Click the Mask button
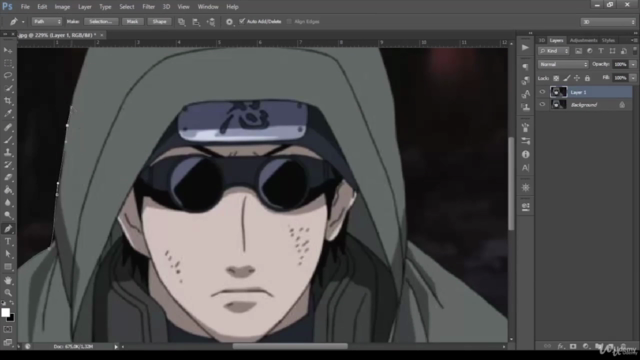This screenshot has height=360, width=640. [132, 22]
